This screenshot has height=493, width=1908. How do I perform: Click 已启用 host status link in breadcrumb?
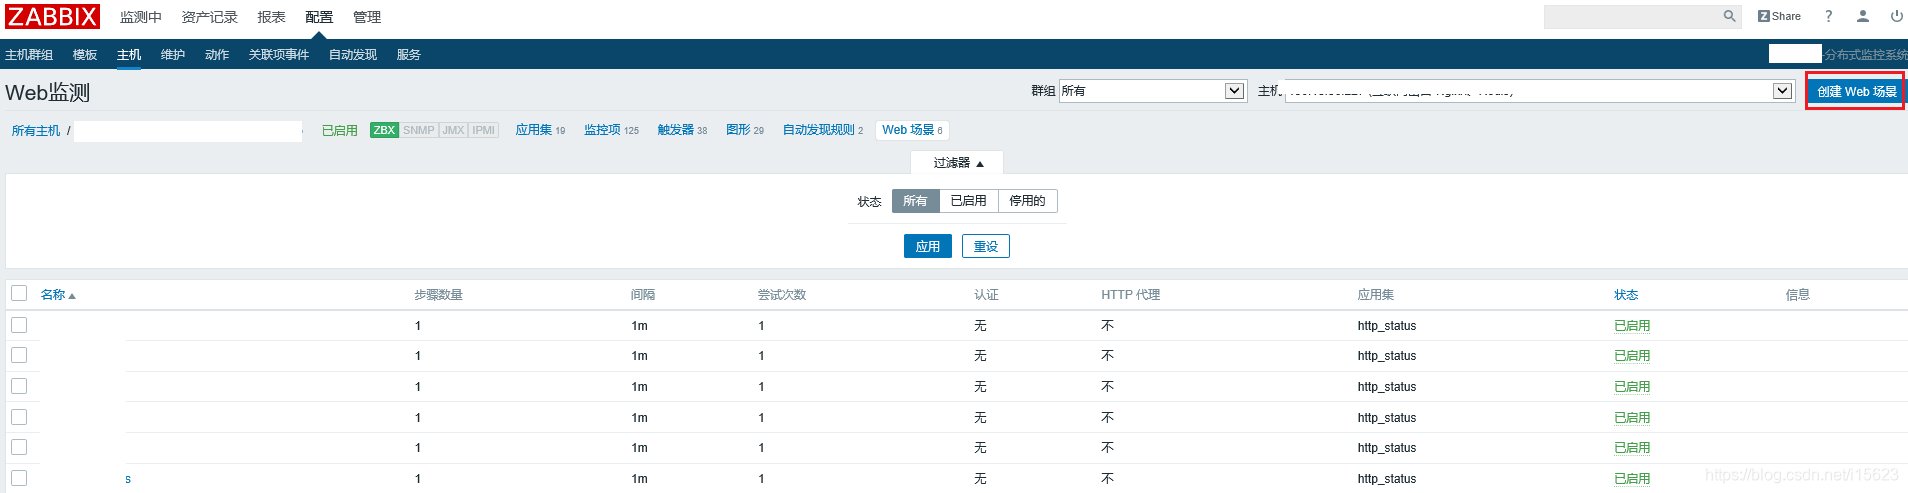(x=340, y=131)
